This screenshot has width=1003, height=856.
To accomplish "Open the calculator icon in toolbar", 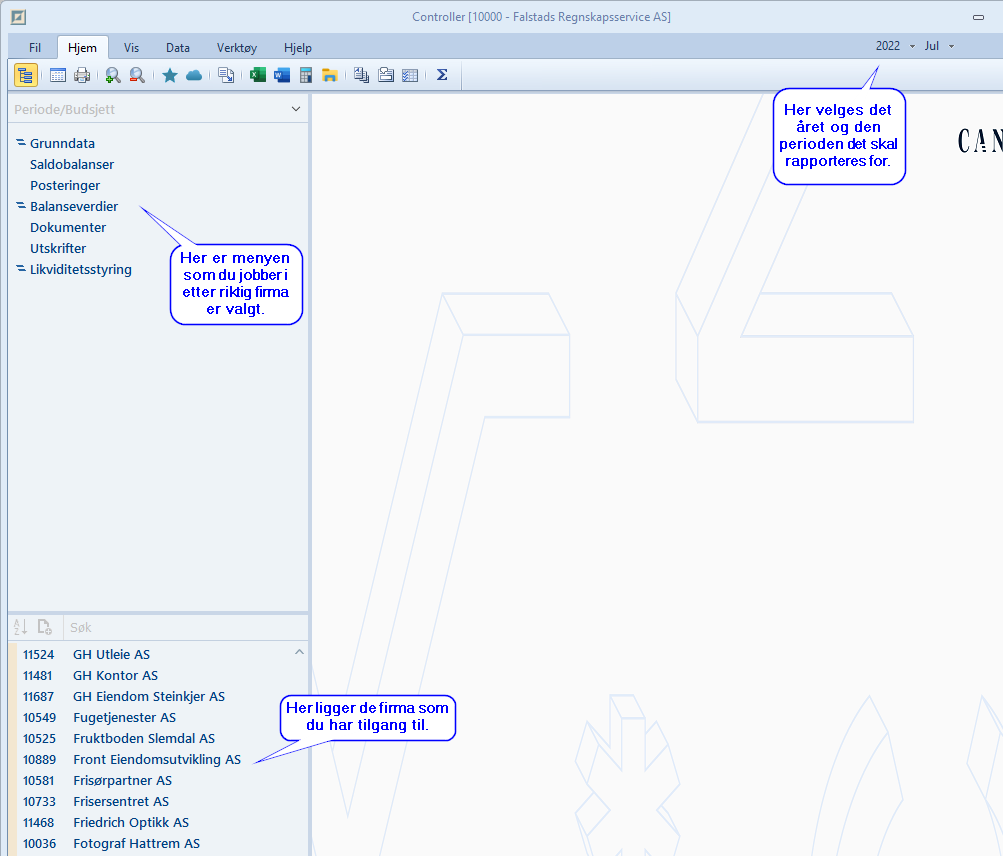I will click(306, 75).
